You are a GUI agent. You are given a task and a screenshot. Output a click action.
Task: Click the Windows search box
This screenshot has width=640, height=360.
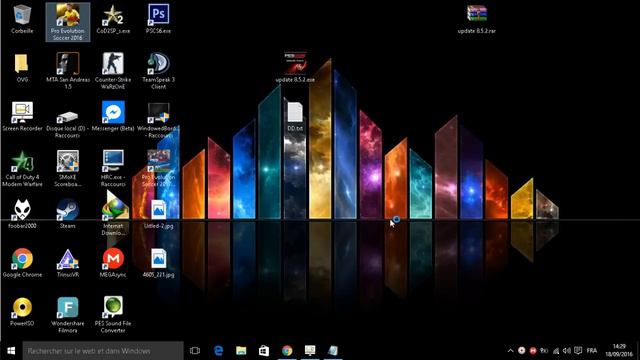pyautogui.click(x=103, y=351)
